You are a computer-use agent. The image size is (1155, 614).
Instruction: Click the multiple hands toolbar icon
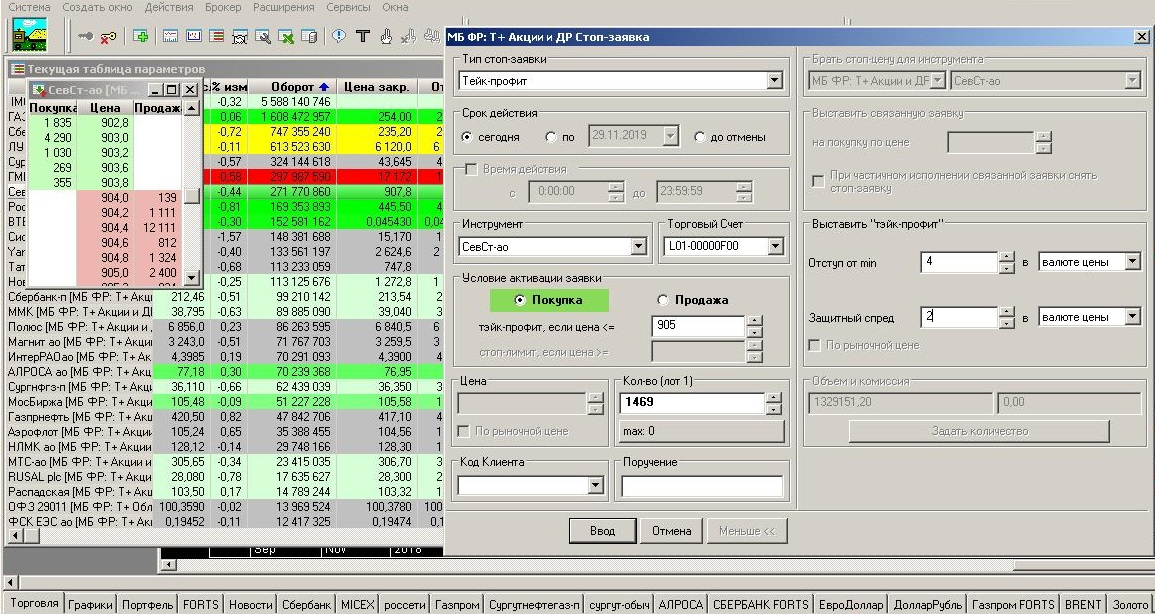[432, 36]
